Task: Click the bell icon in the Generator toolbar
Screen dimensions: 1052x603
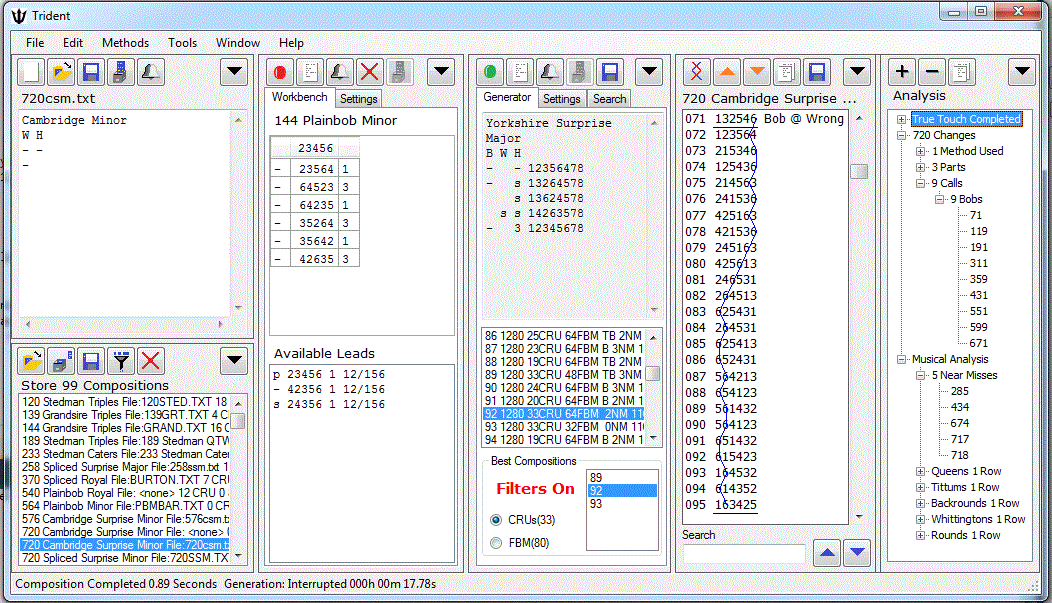Action: point(550,72)
